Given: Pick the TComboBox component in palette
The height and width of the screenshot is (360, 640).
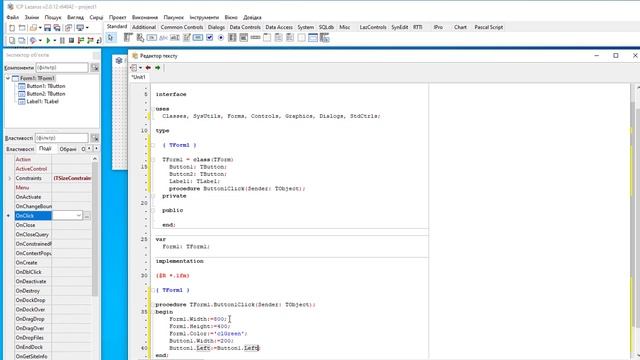Looking at the screenshot, I should (244, 38).
